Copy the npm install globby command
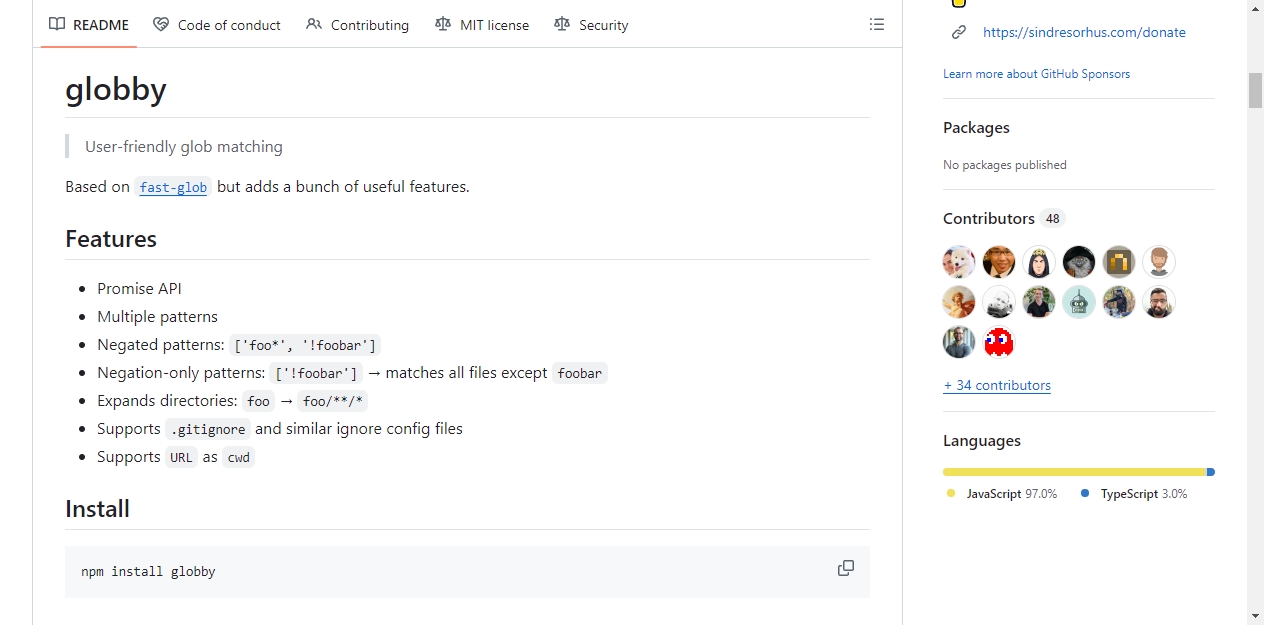 pos(846,568)
